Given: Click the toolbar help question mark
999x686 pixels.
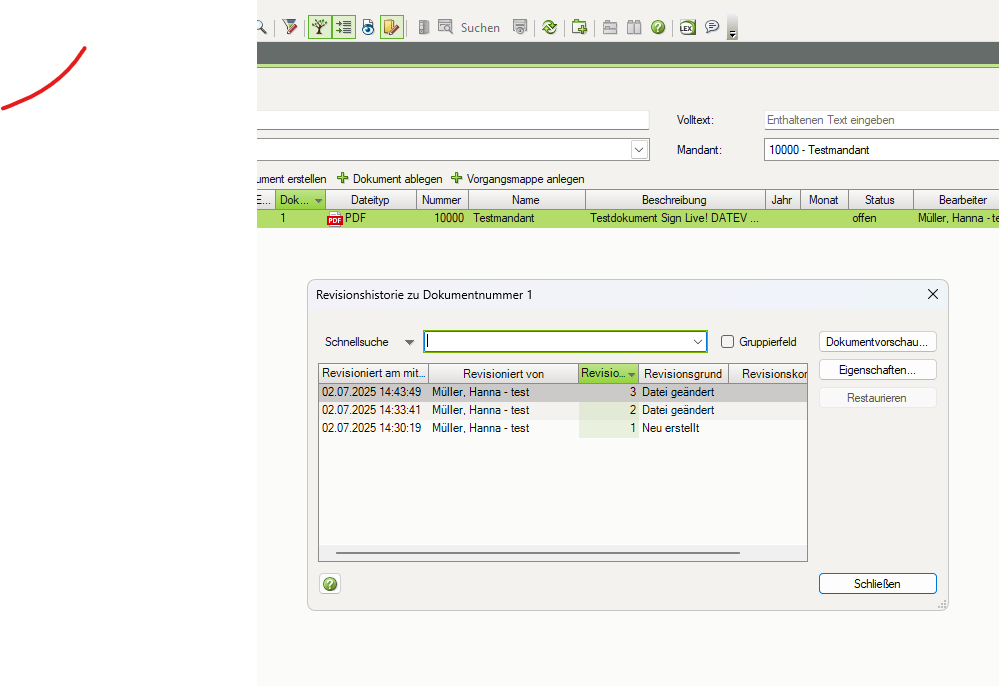Looking at the screenshot, I should pyautogui.click(x=658, y=27).
